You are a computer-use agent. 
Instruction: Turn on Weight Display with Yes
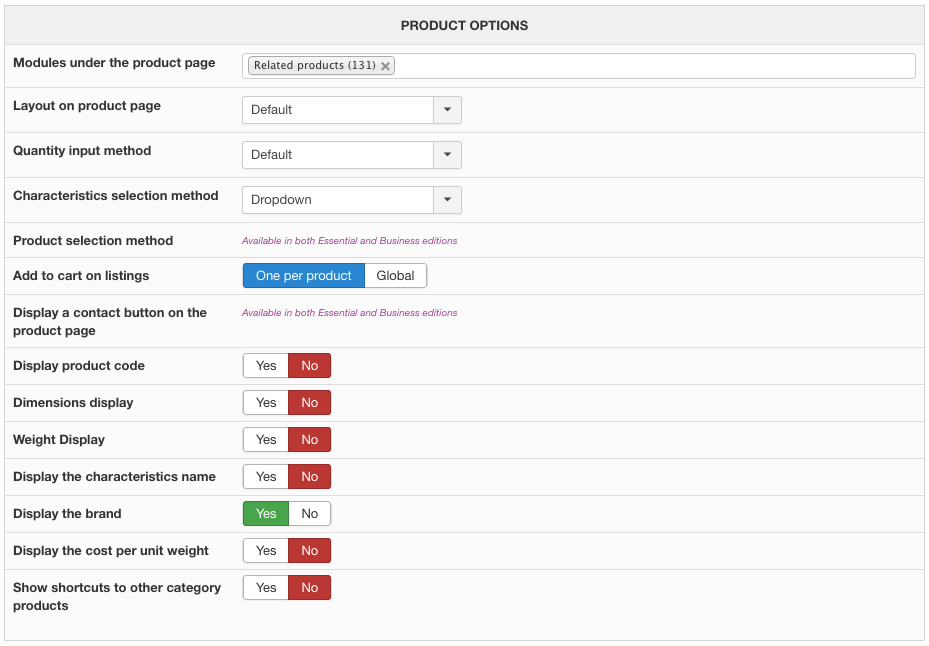pos(266,440)
